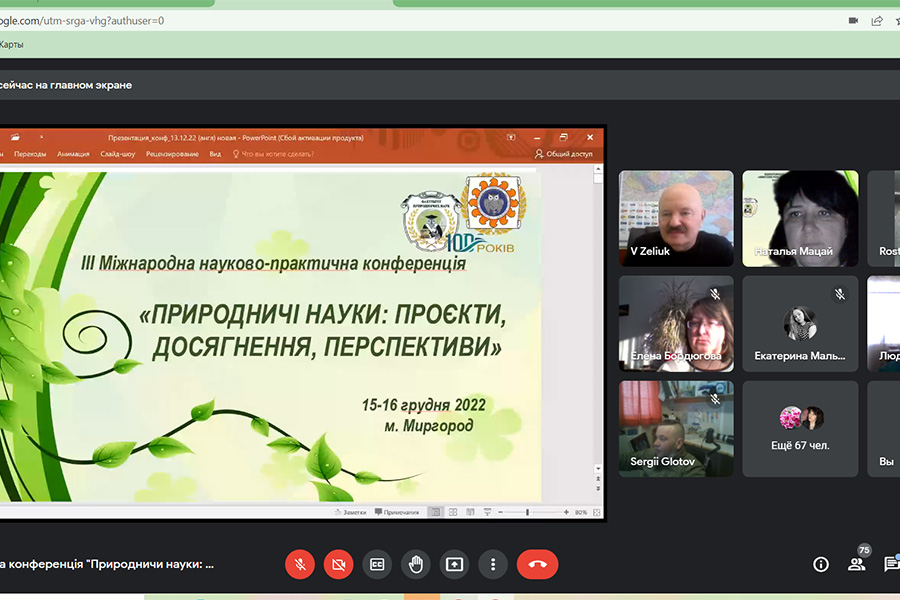
Task: Switch to the 'Слайд-шоу' ribbon tab
Action: coord(119,154)
